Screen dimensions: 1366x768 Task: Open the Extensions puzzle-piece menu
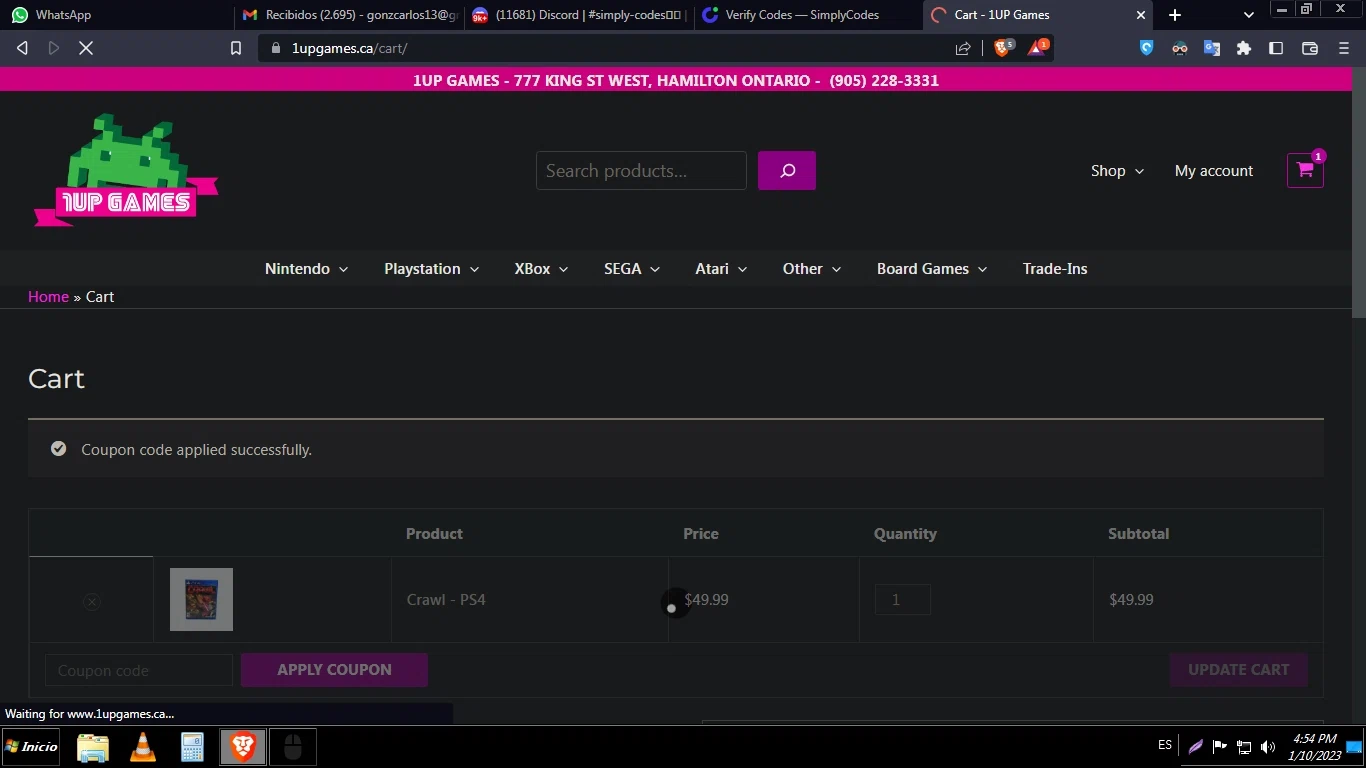click(x=1244, y=48)
